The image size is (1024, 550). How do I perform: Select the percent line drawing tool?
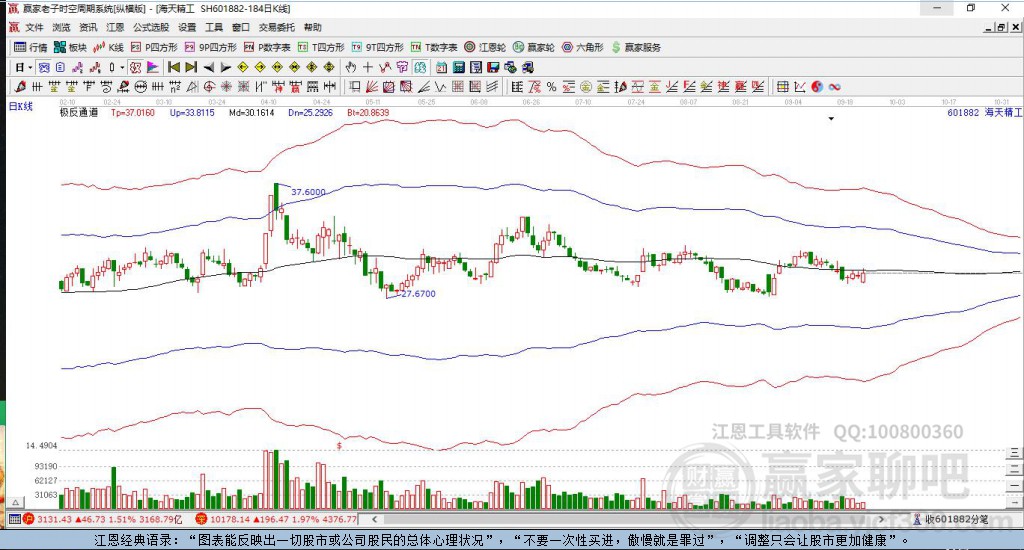[x=551, y=87]
